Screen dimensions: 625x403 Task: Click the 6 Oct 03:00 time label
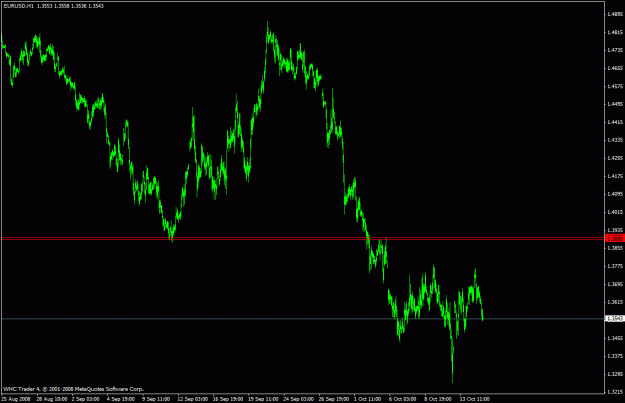tap(403, 399)
